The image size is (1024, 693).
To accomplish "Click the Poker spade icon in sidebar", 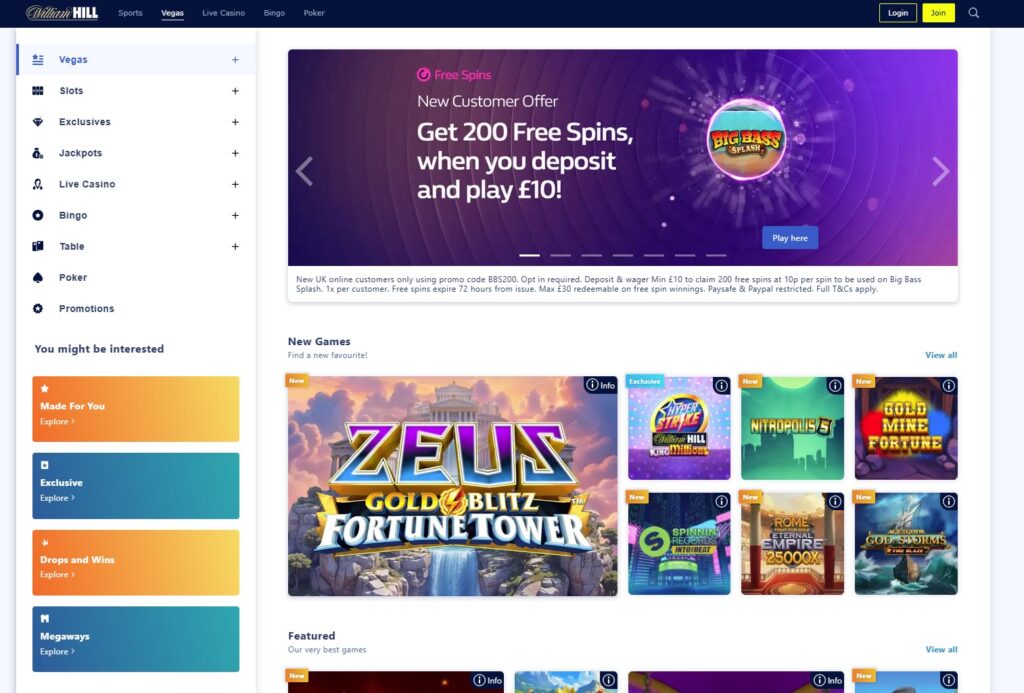I will [x=38, y=278].
